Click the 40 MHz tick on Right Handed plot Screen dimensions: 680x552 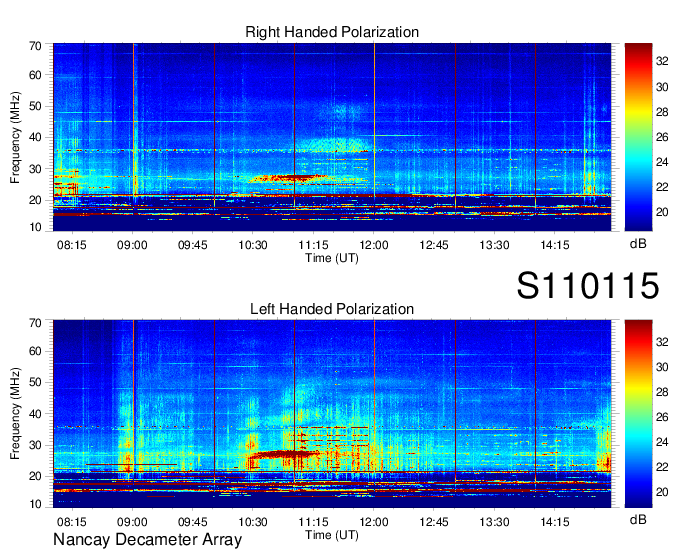pos(35,137)
